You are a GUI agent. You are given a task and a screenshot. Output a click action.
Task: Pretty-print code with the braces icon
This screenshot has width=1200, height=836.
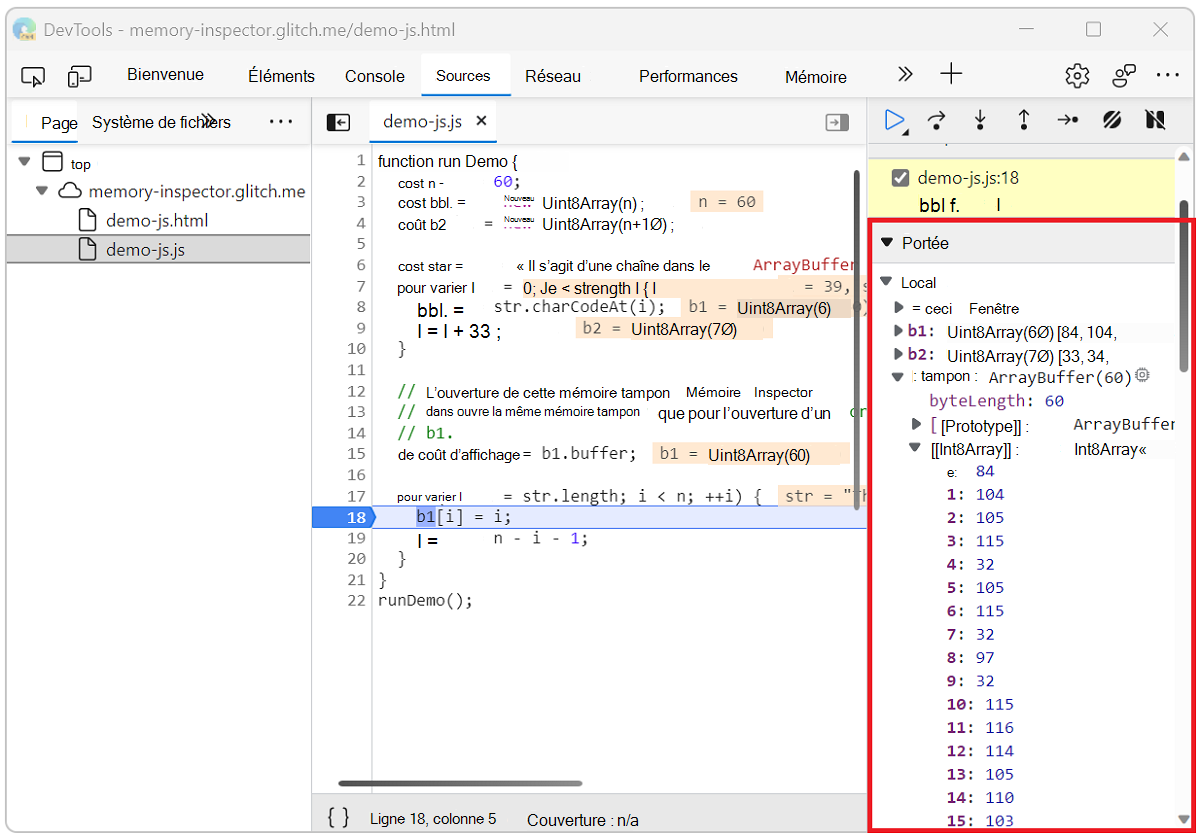(339, 817)
